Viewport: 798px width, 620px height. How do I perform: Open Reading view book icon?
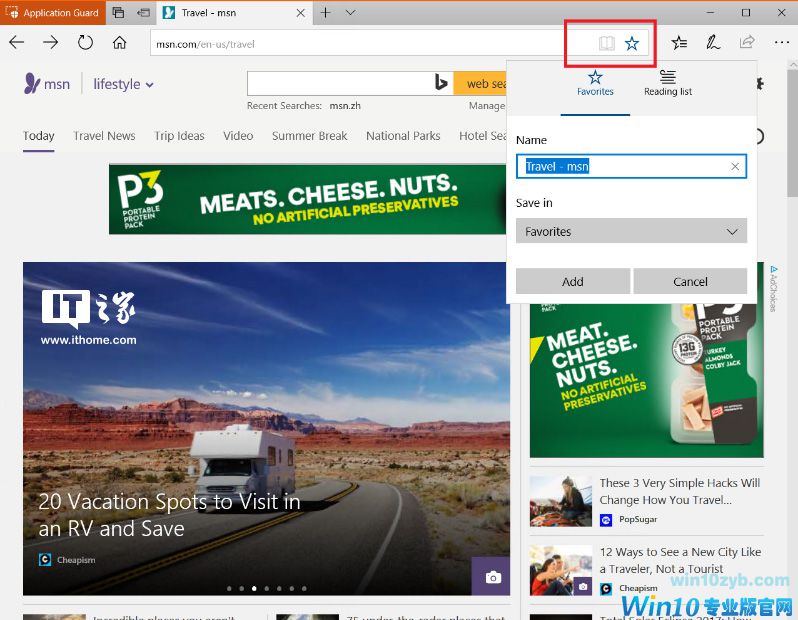coord(606,44)
